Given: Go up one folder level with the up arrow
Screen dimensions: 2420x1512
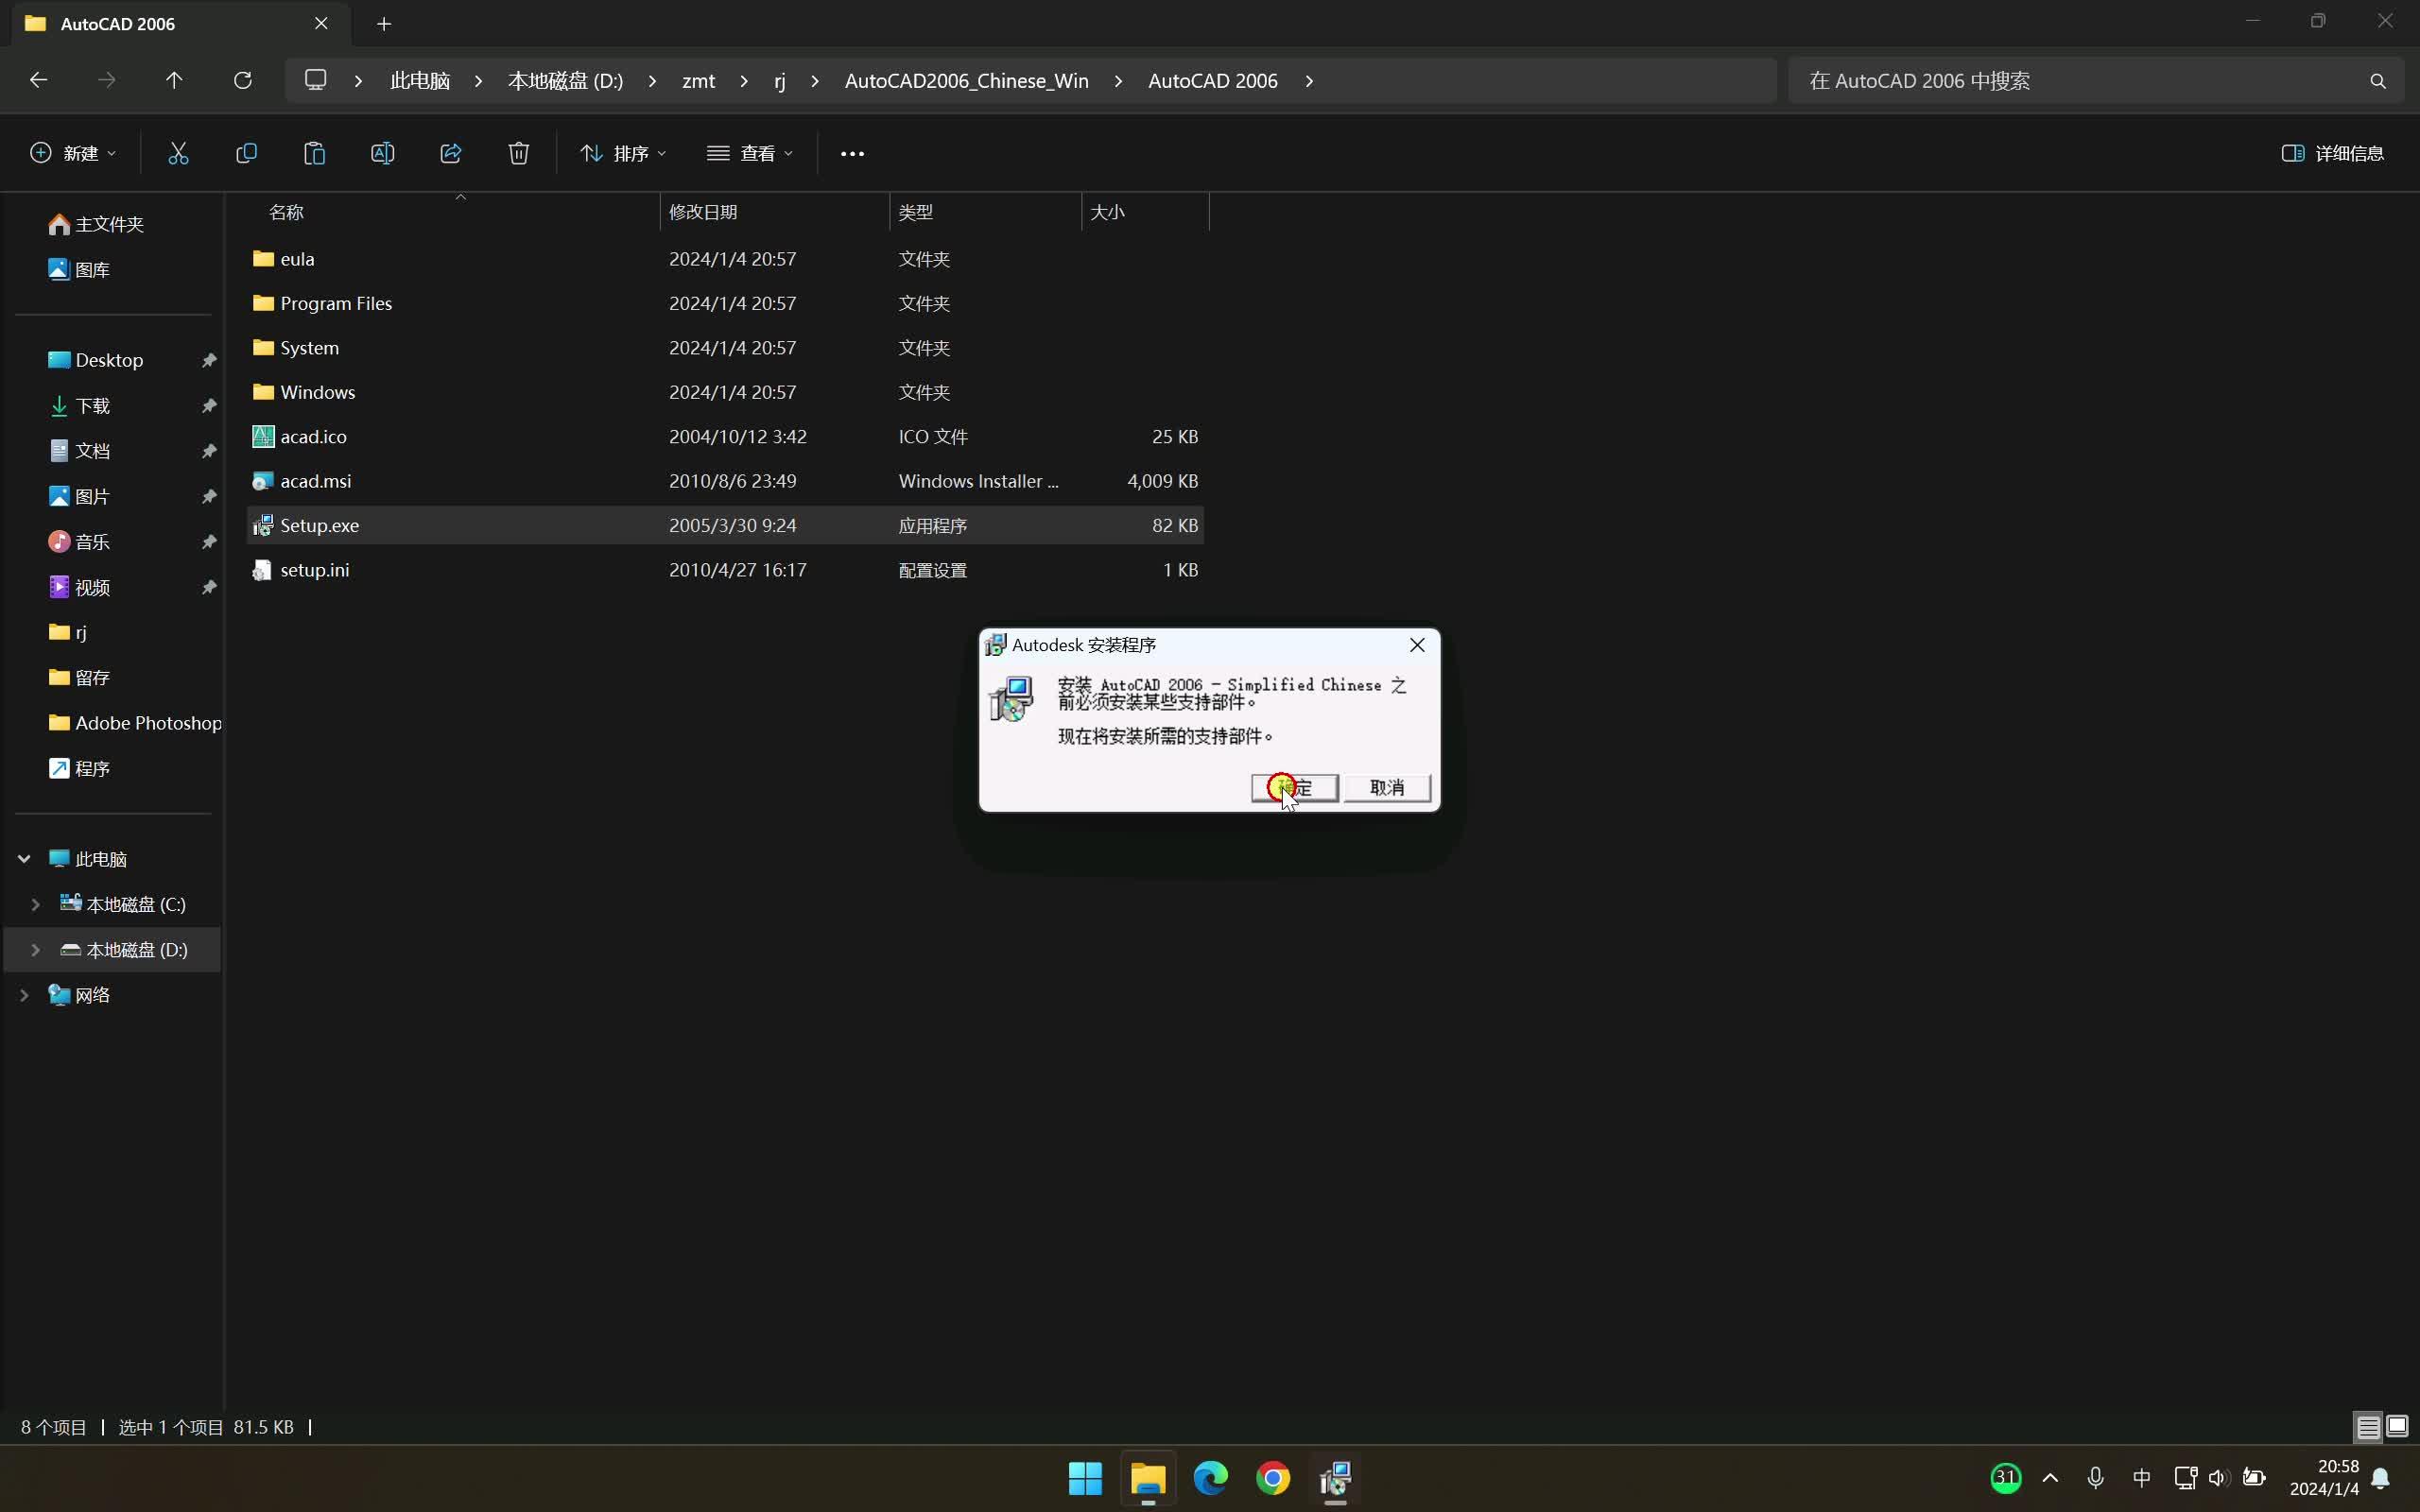Looking at the screenshot, I should [174, 80].
